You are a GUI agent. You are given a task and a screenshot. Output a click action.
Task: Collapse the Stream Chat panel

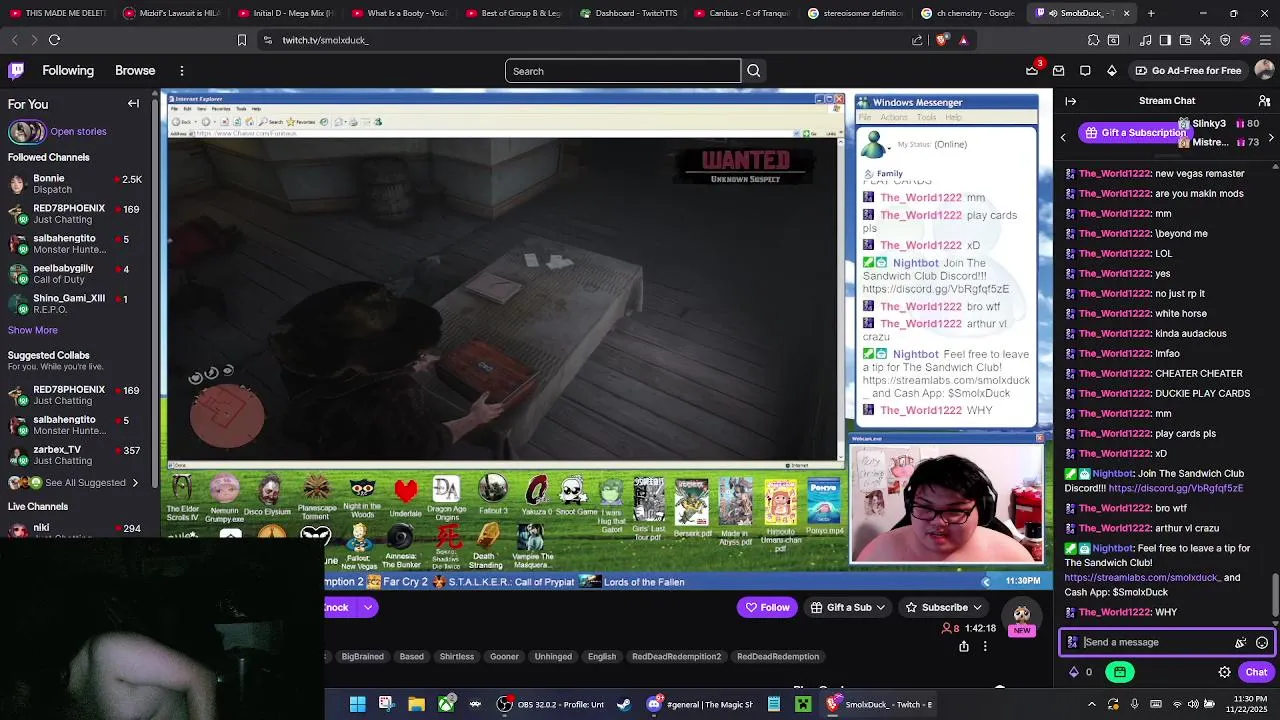[x=1070, y=101]
